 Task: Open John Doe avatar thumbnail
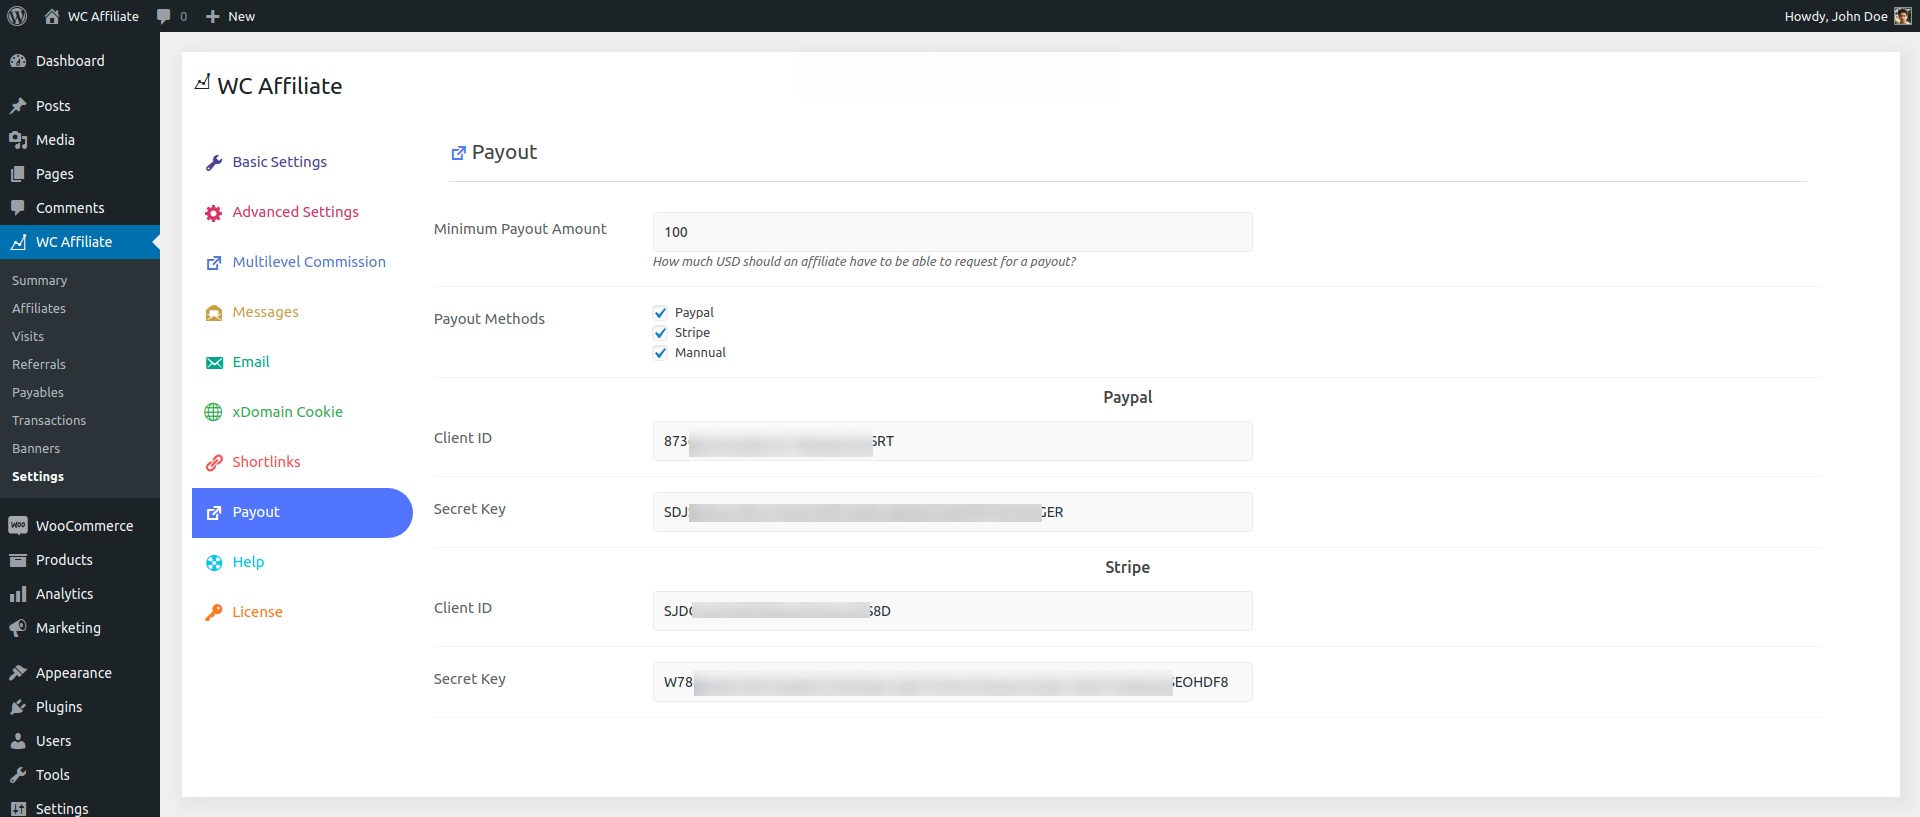pyautogui.click(x=1902, y=16)
